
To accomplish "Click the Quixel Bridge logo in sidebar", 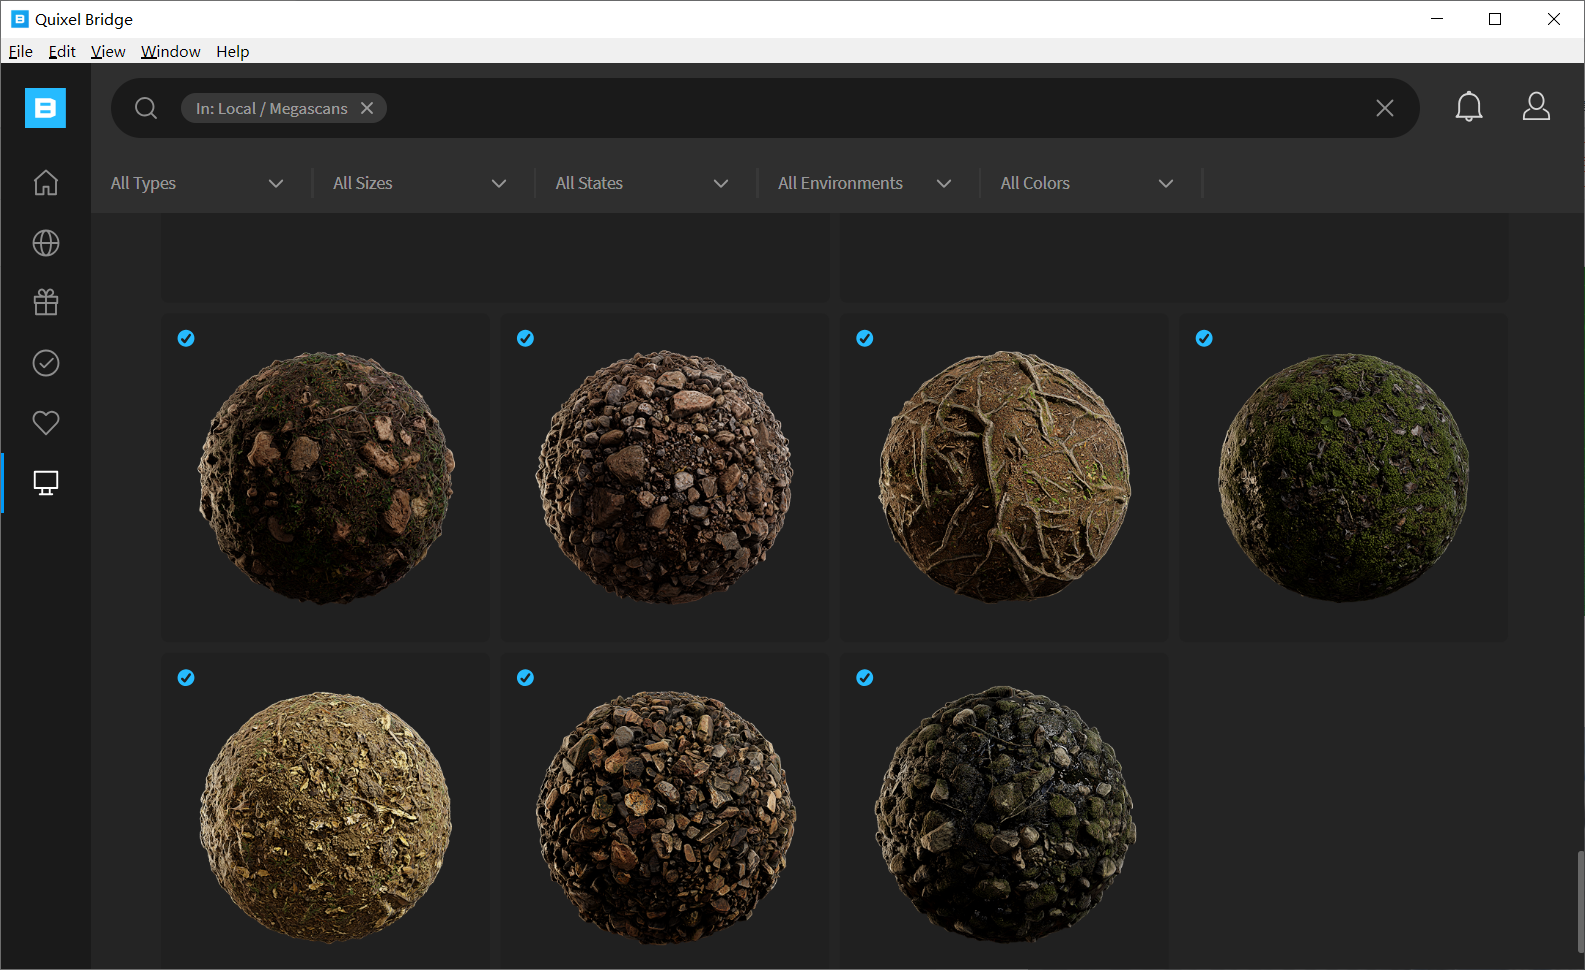I will coord(45,108).
